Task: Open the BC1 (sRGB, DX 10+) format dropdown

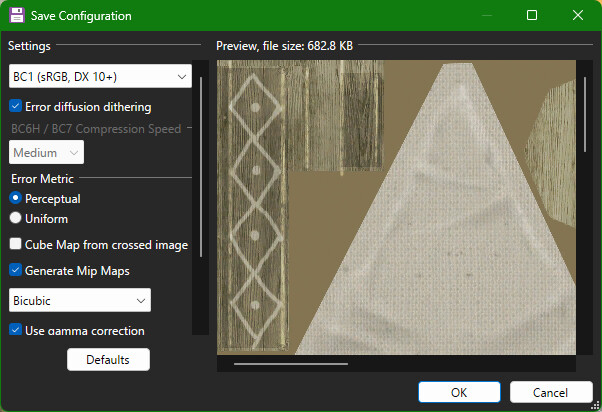Action: coord(100,77)
